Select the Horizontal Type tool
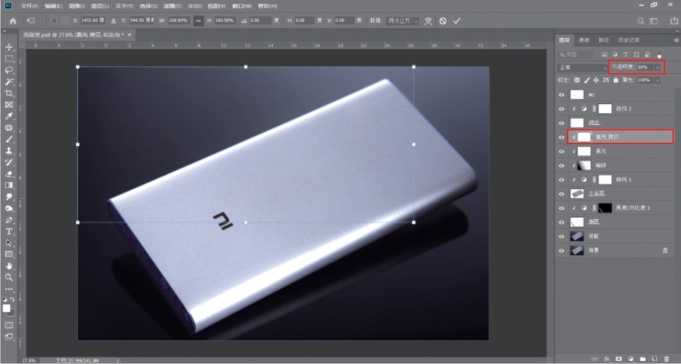The image size is (681, 364). tap(9, 232)
